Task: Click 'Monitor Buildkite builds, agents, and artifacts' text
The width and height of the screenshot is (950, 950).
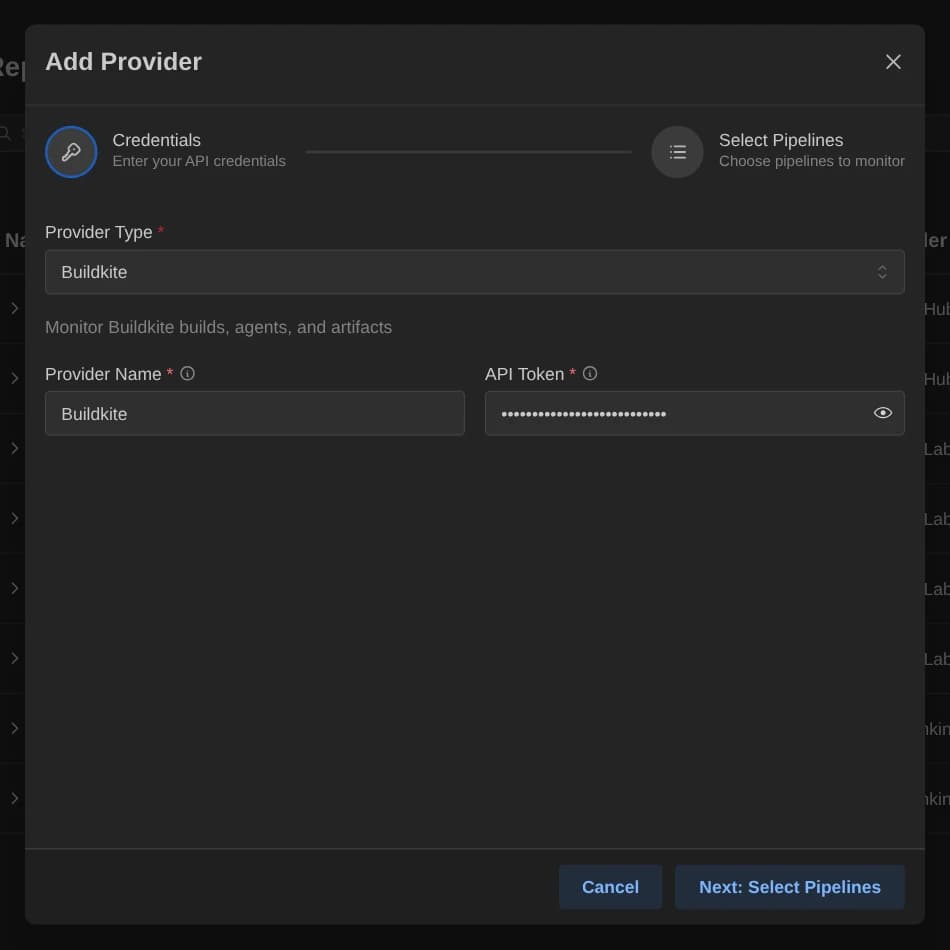Action: click(x=218, y=327)
